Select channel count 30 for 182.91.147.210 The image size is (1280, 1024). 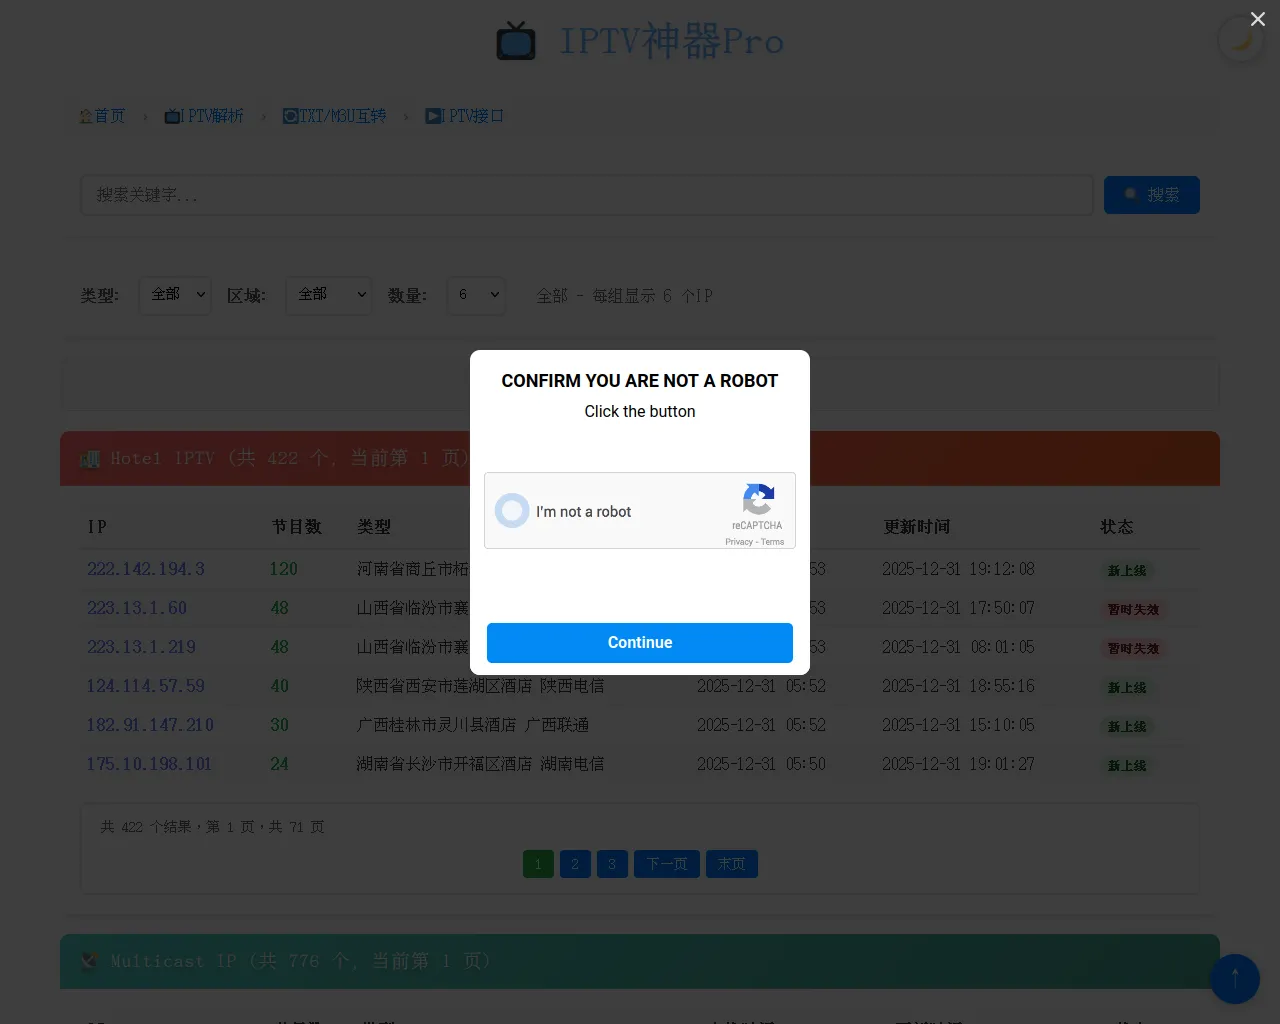coord(279,725)
